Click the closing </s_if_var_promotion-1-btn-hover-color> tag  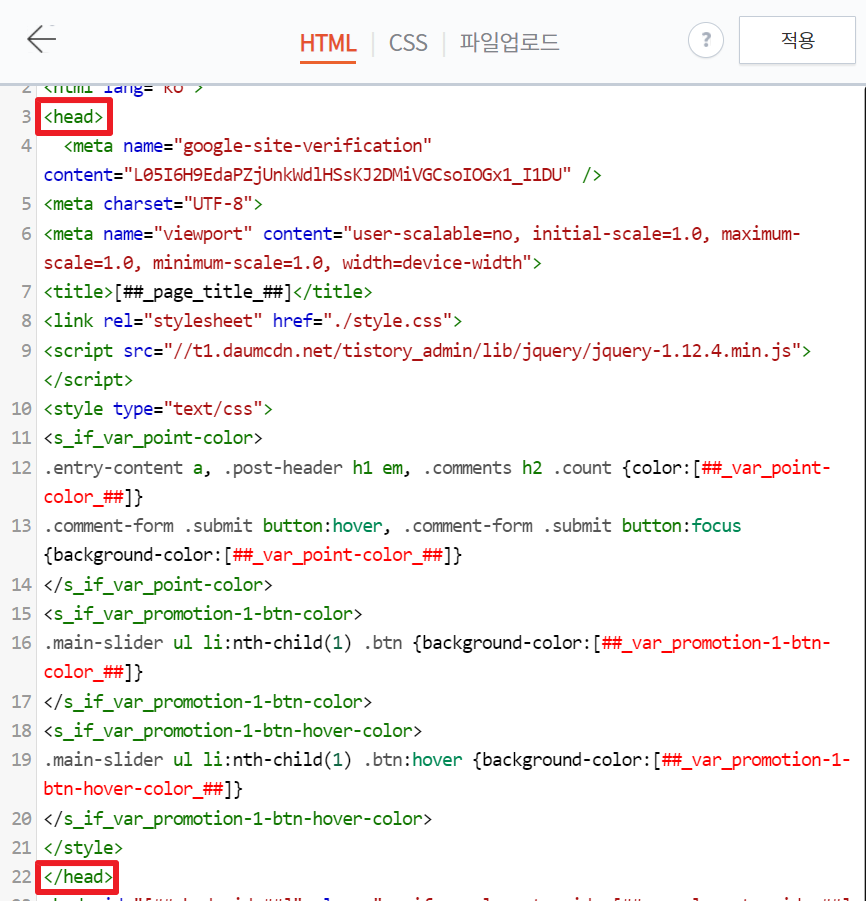point(237,819)
